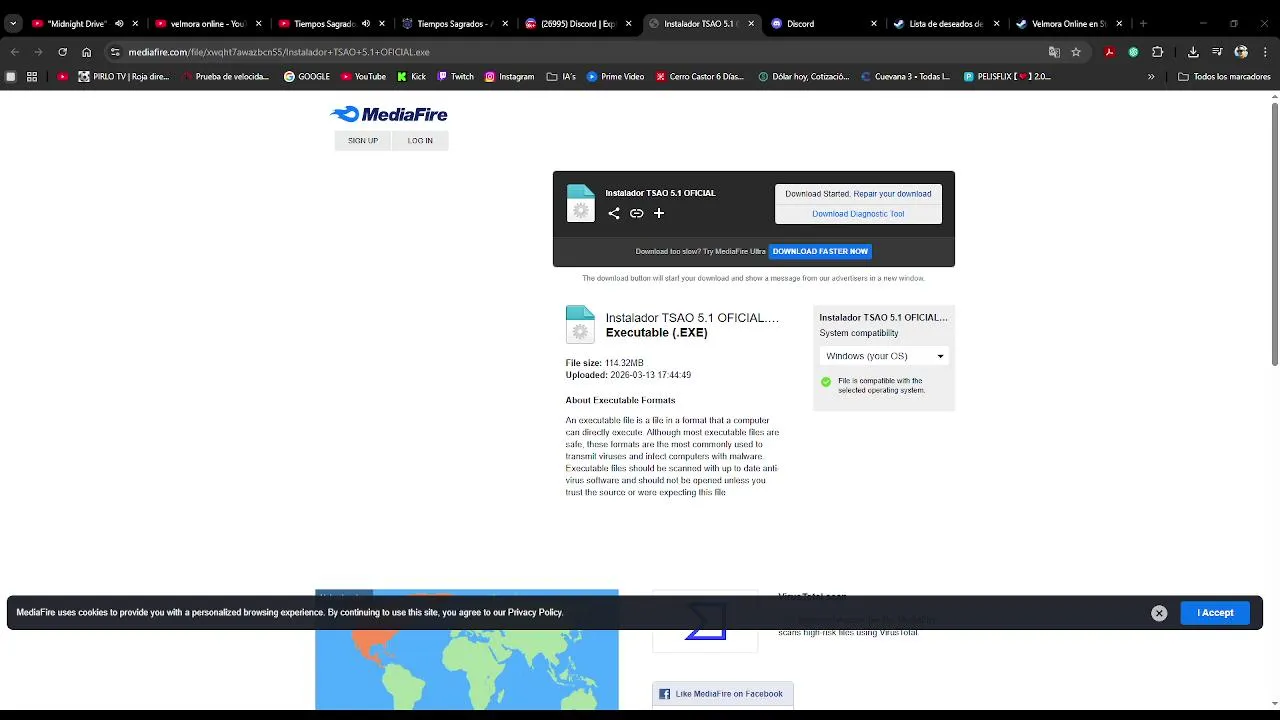Open the Extensions puzzle menu
Screen dimensions: 1280x720
pos(1157,52)
